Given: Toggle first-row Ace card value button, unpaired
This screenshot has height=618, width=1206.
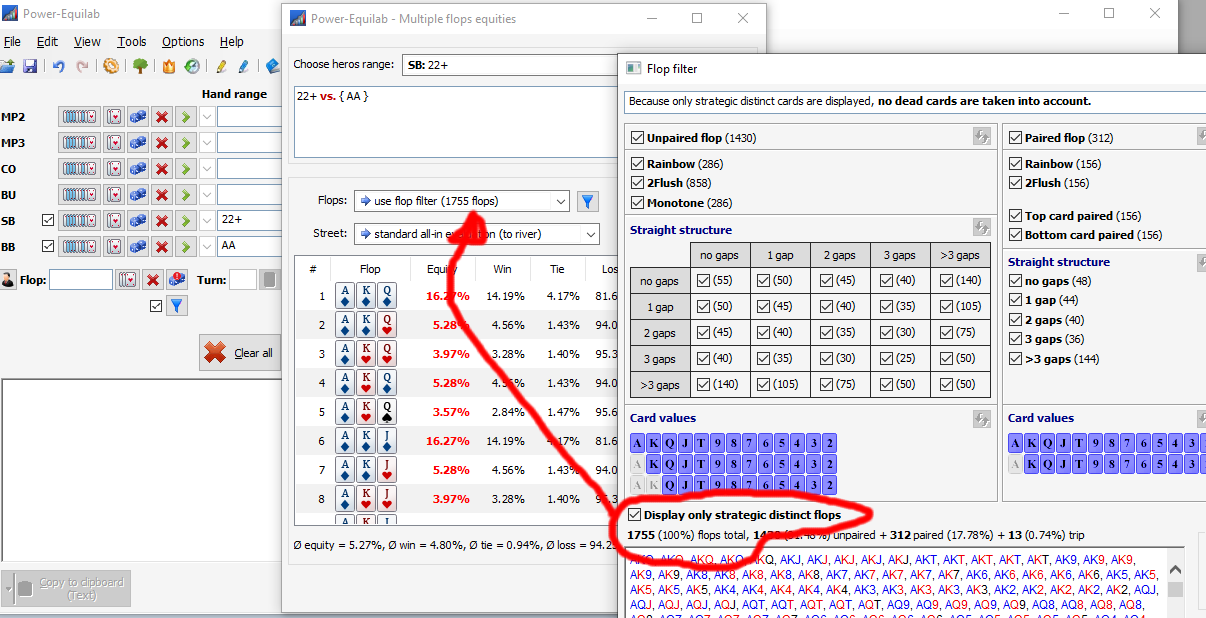Looking at the screenshot, I should (637, 444).
